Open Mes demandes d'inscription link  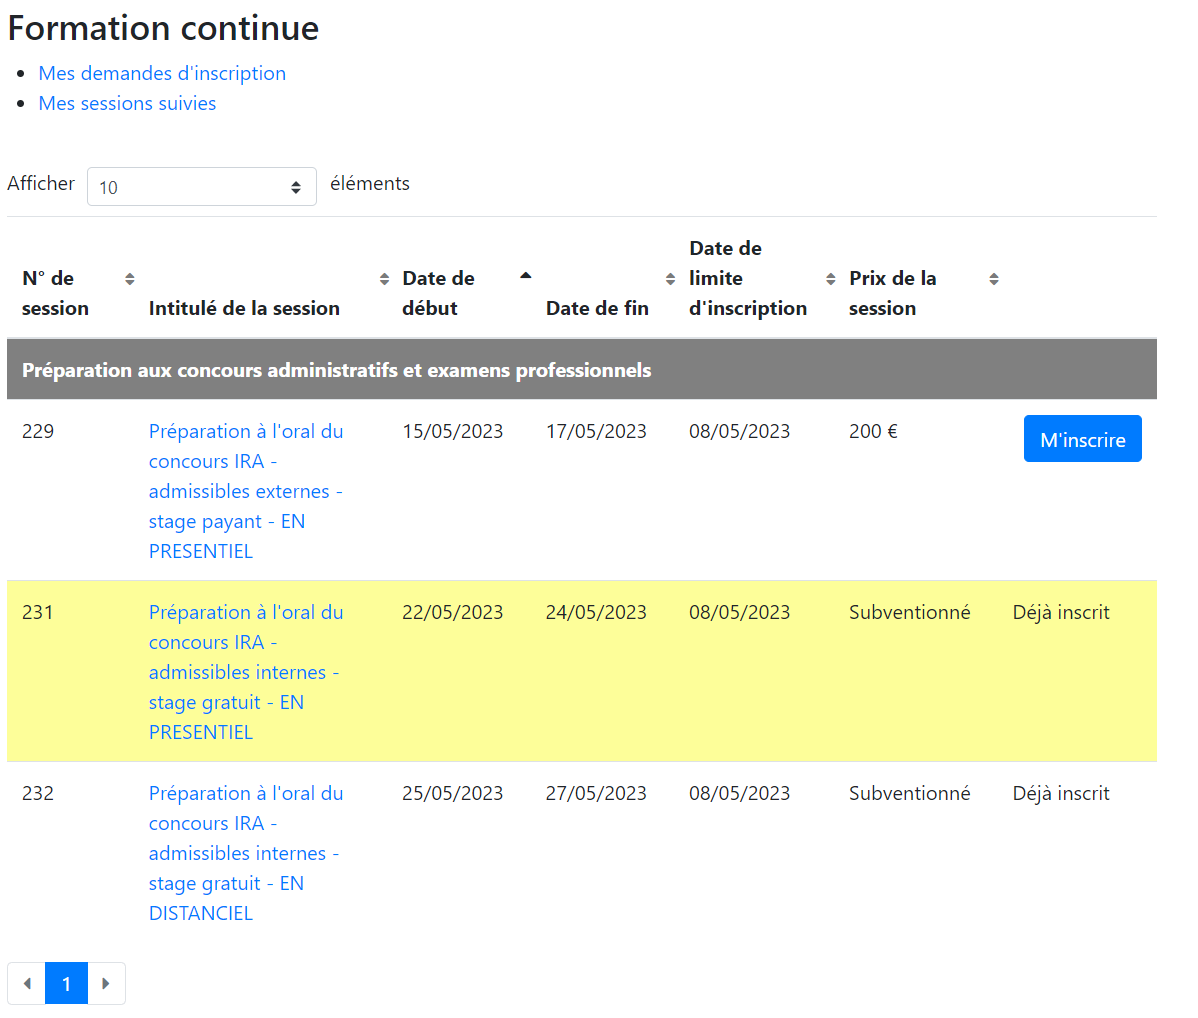[x=162, y=73]
